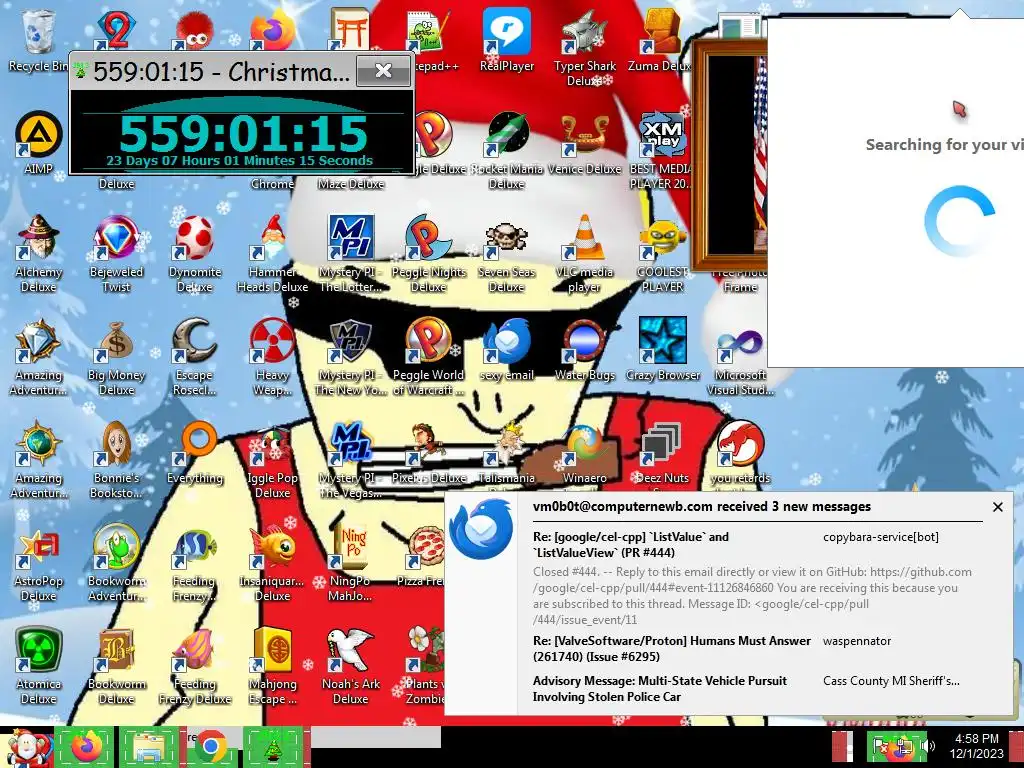Click the Cass County MI Sheriff's sender

(891, 680)
